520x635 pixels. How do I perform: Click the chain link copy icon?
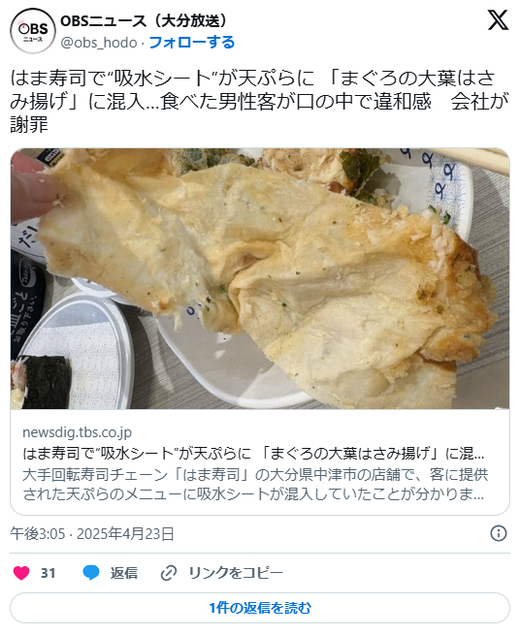(x=168, y=573)
